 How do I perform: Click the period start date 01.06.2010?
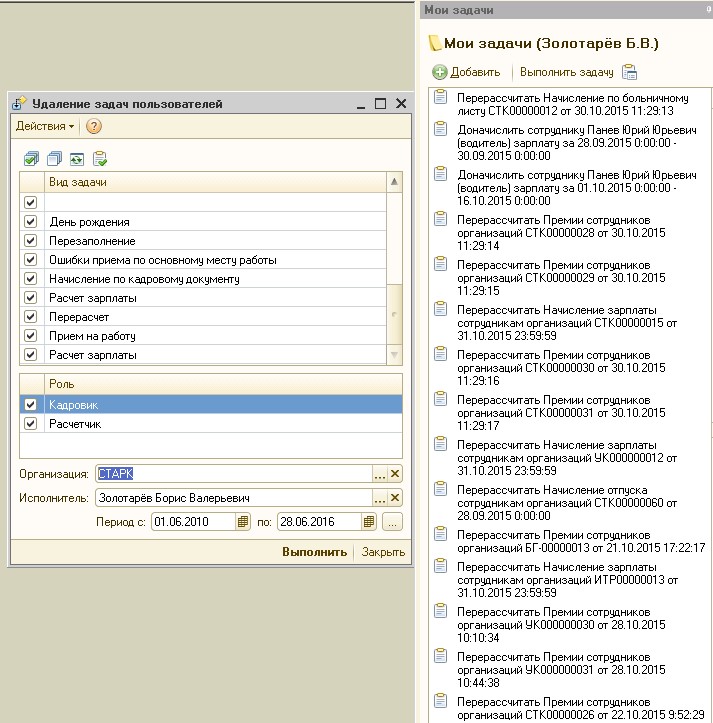(194, 522)
